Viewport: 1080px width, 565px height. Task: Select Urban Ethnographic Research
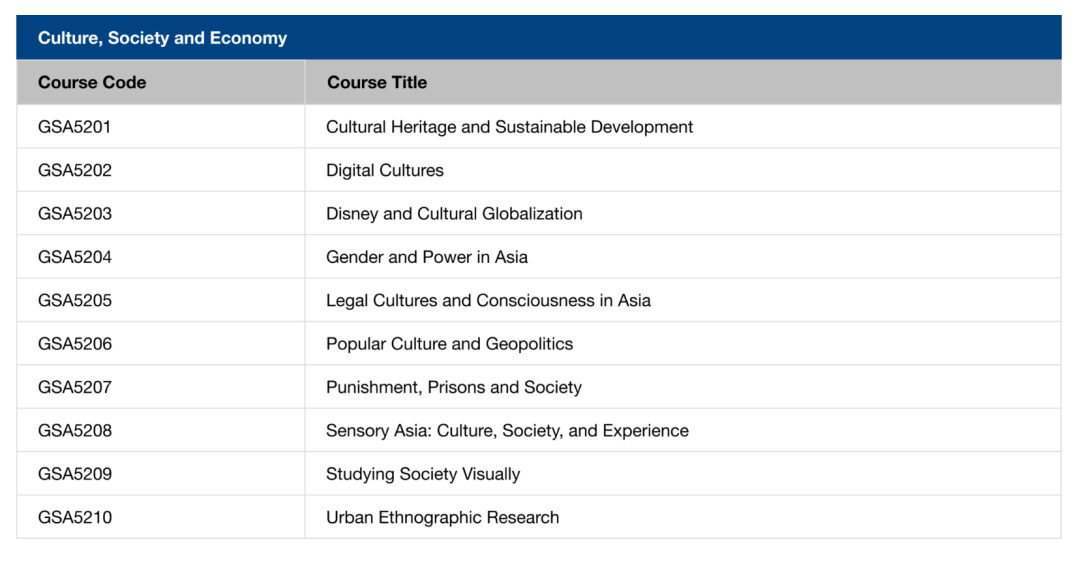click(x=442, y=517)
